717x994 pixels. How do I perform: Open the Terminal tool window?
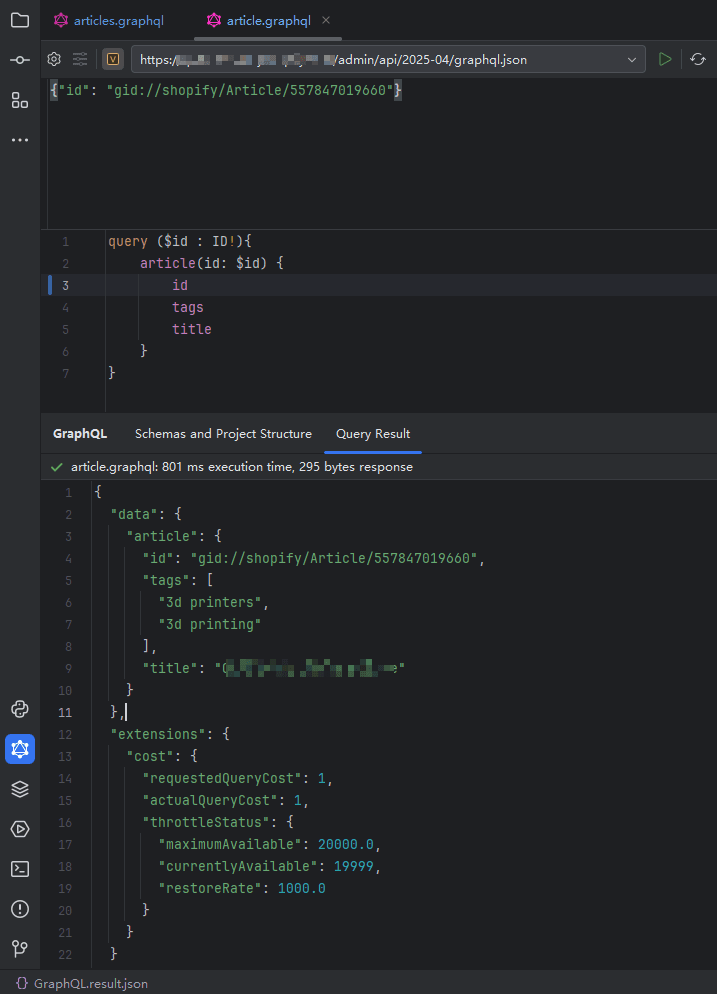coord(20,869)
